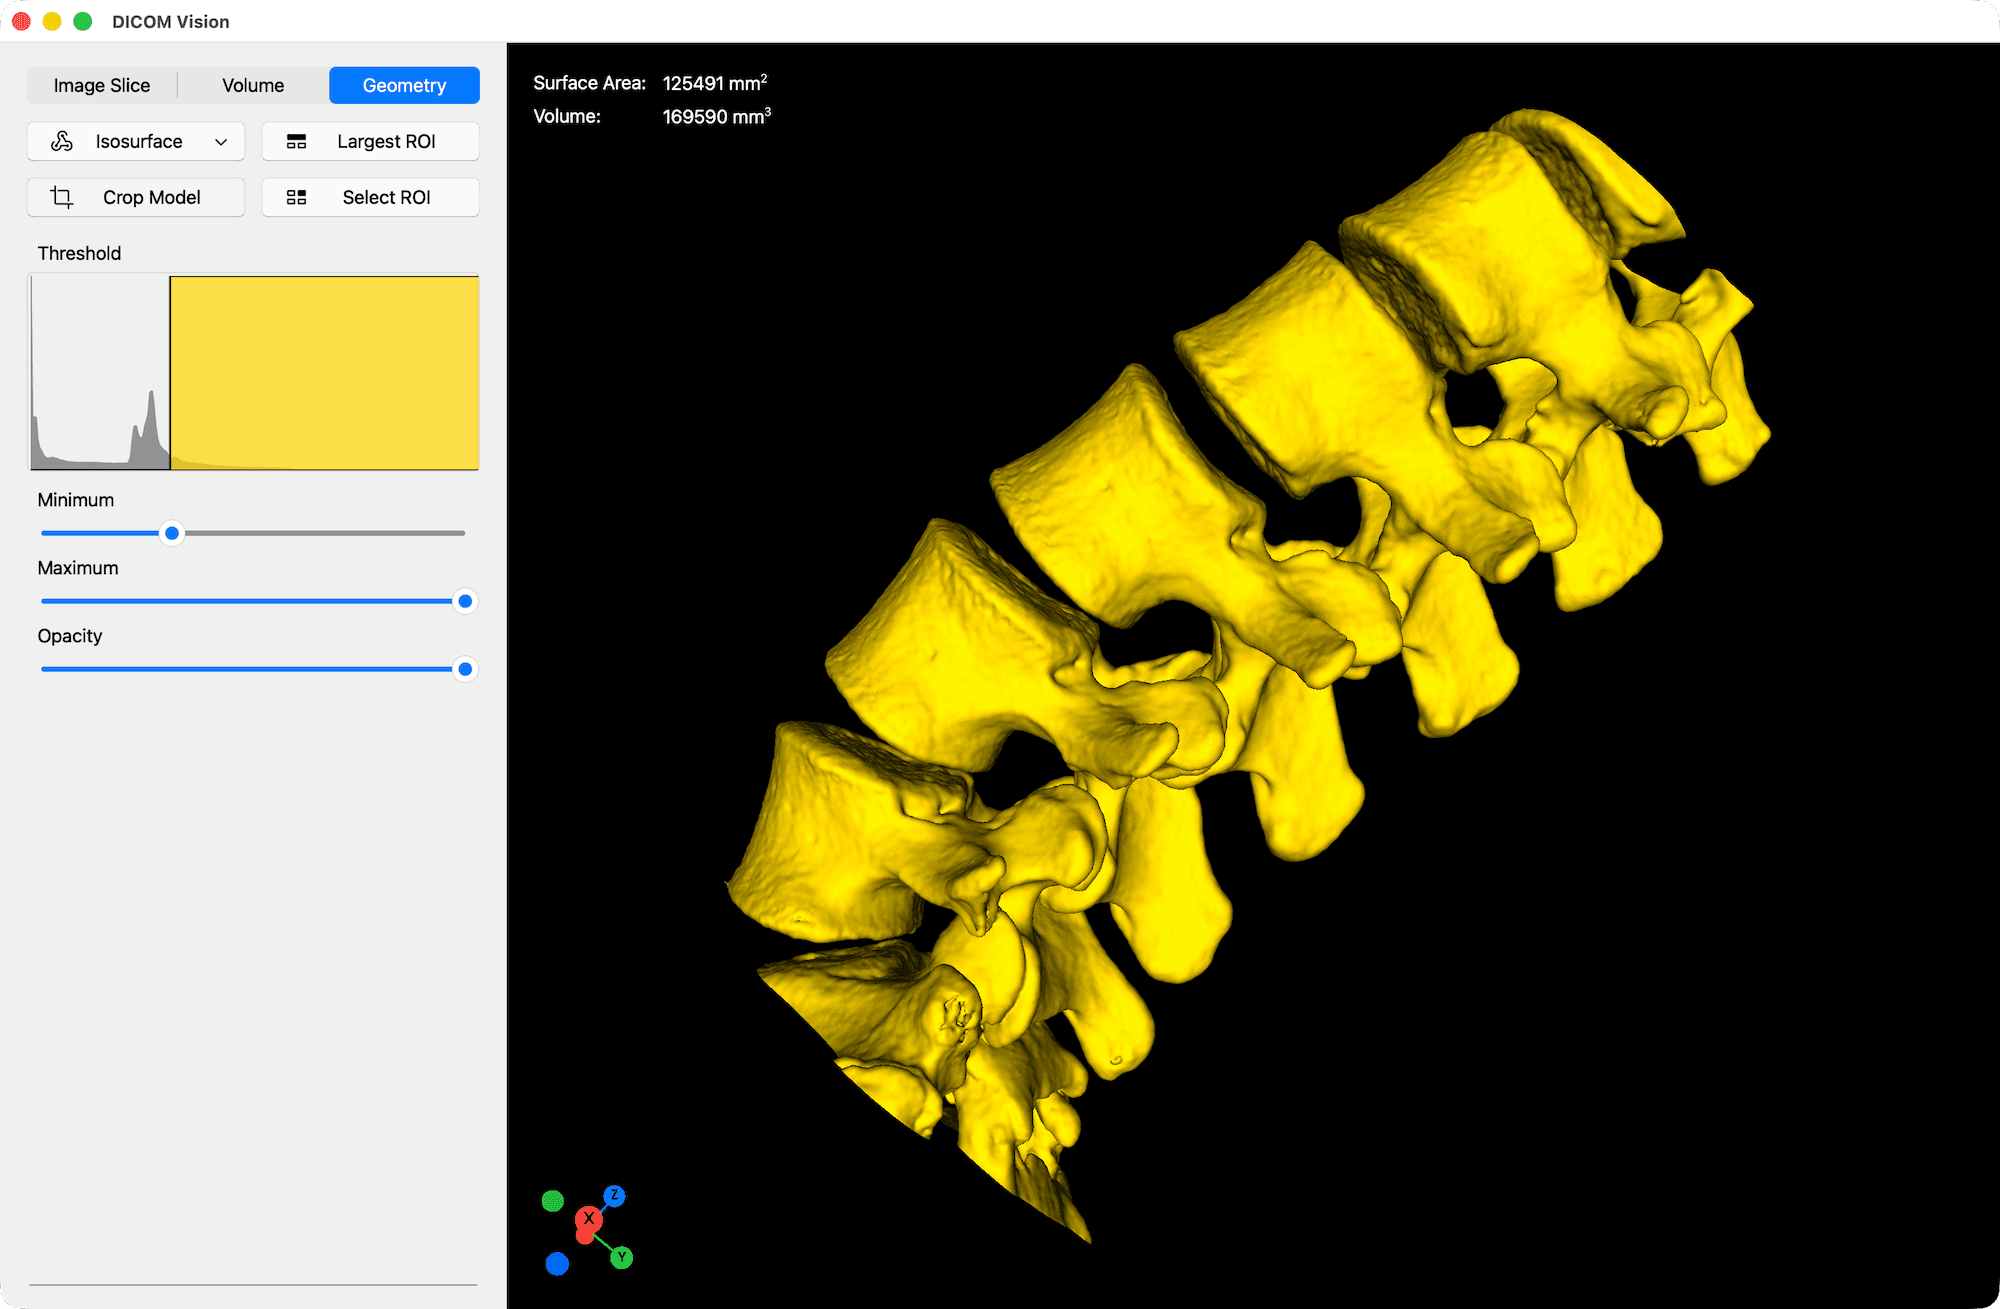Click the blue Z axis sphere in orientation gizmo

tap(615, 1197)
